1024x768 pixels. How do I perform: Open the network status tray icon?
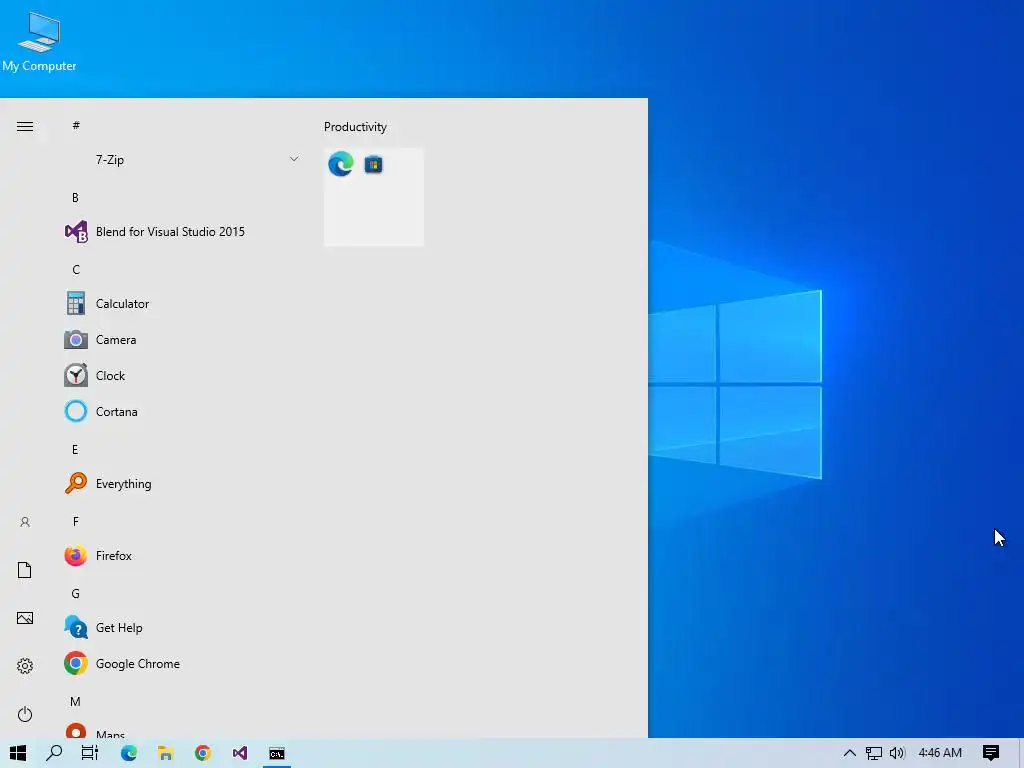click(x=873, y=753)
